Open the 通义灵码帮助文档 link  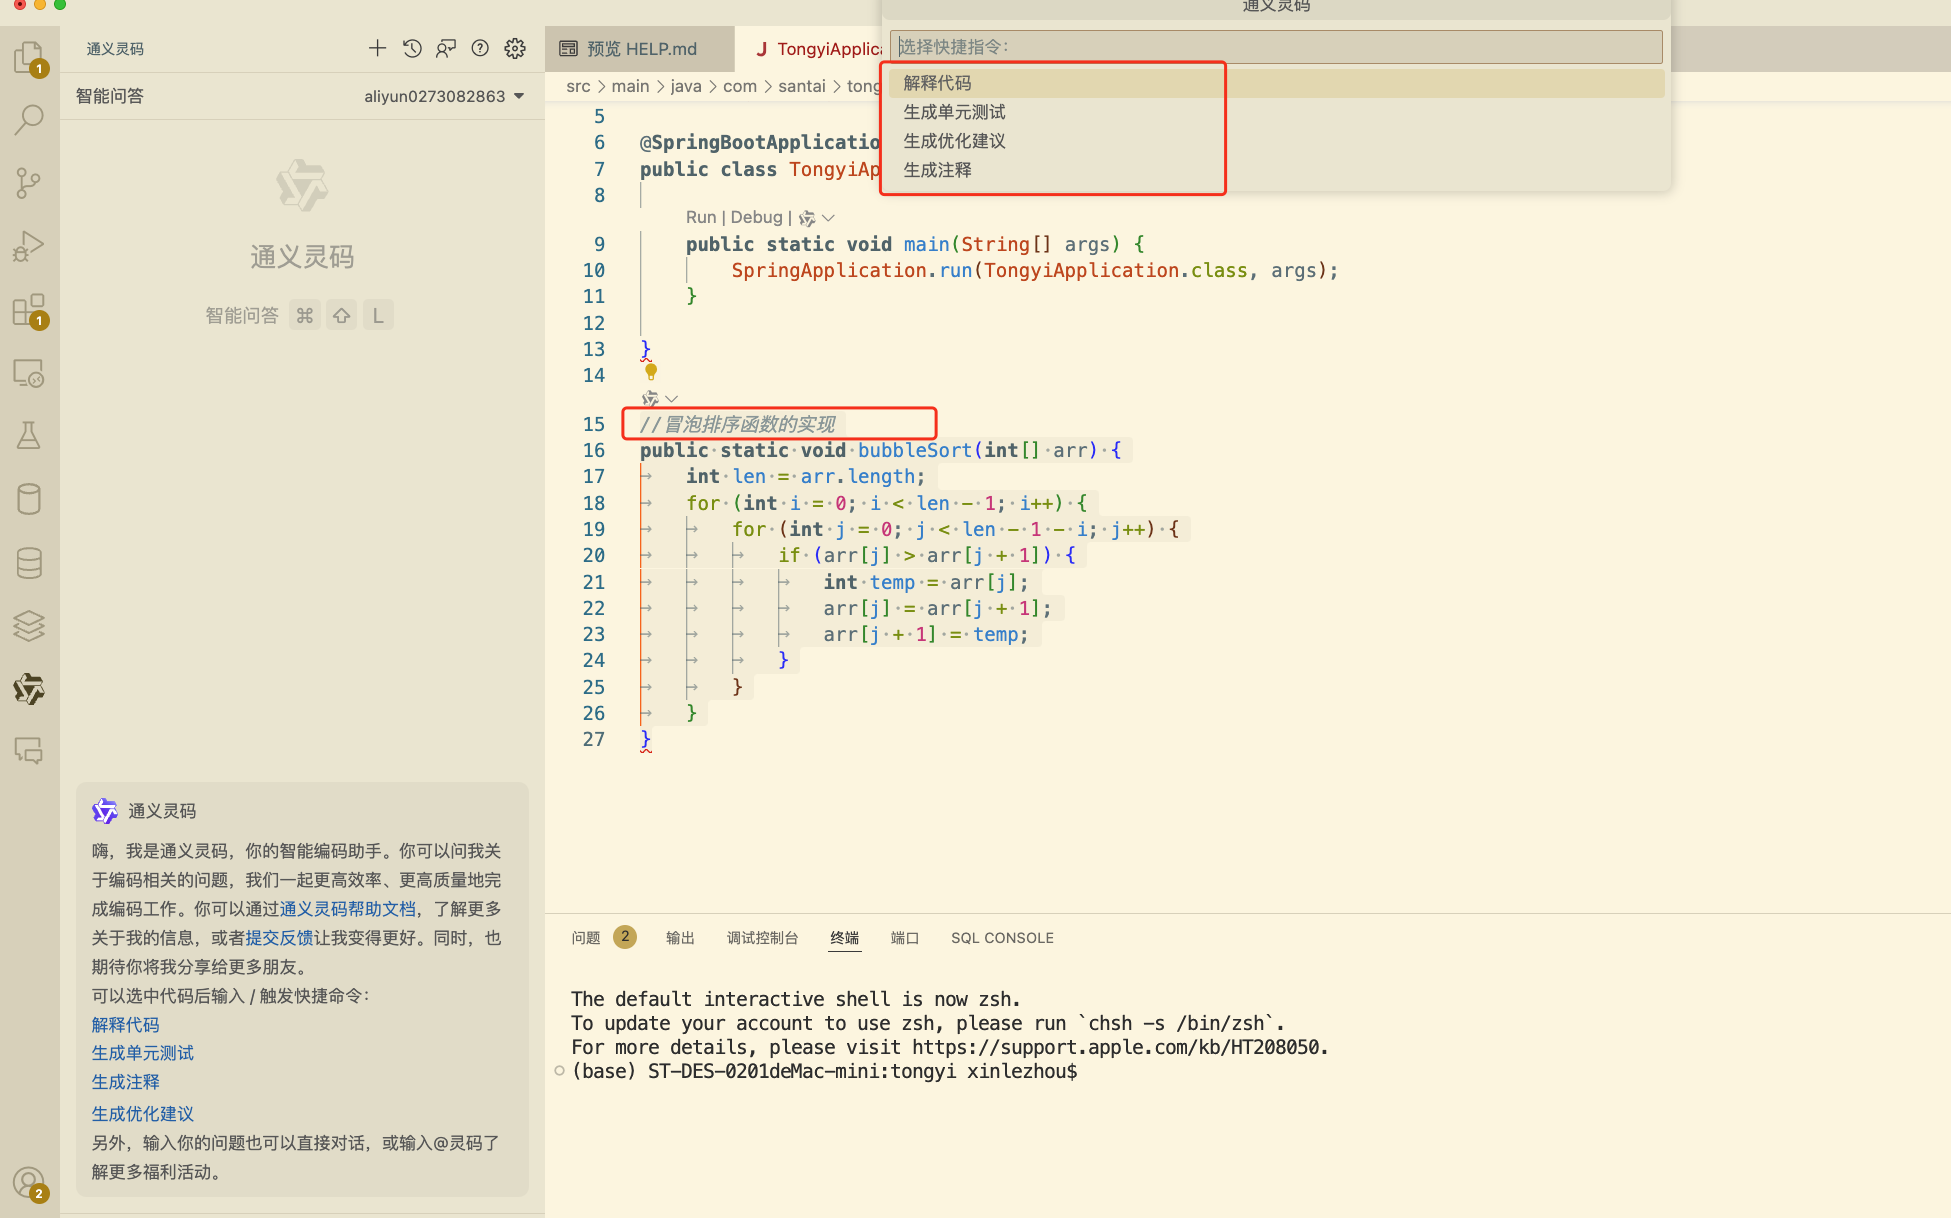348,909
